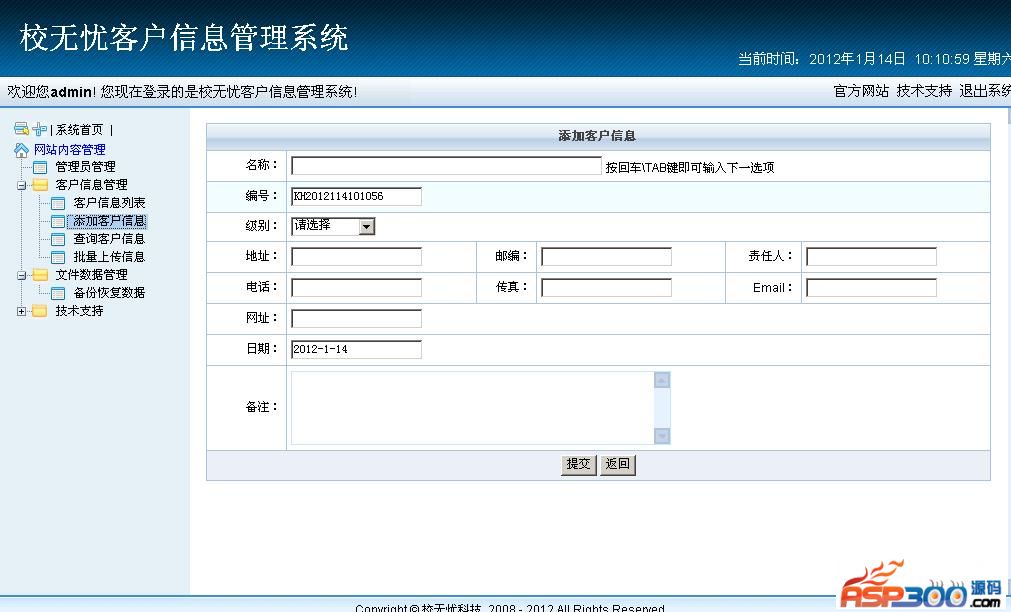1011x612 pixels.
Task: Focus the 网址 input field
Action: coord(357,319)
